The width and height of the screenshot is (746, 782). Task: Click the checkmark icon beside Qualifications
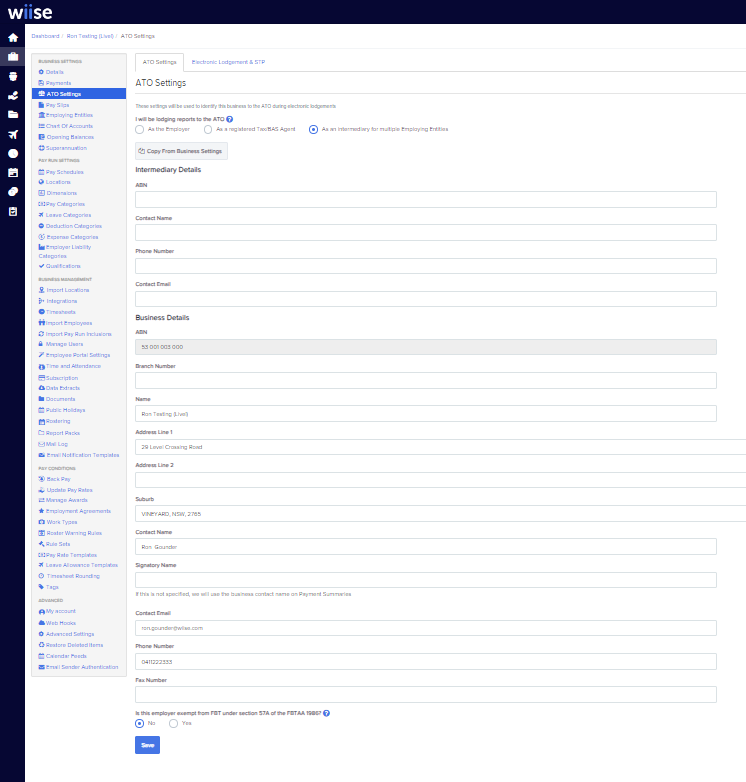[41, 266]
